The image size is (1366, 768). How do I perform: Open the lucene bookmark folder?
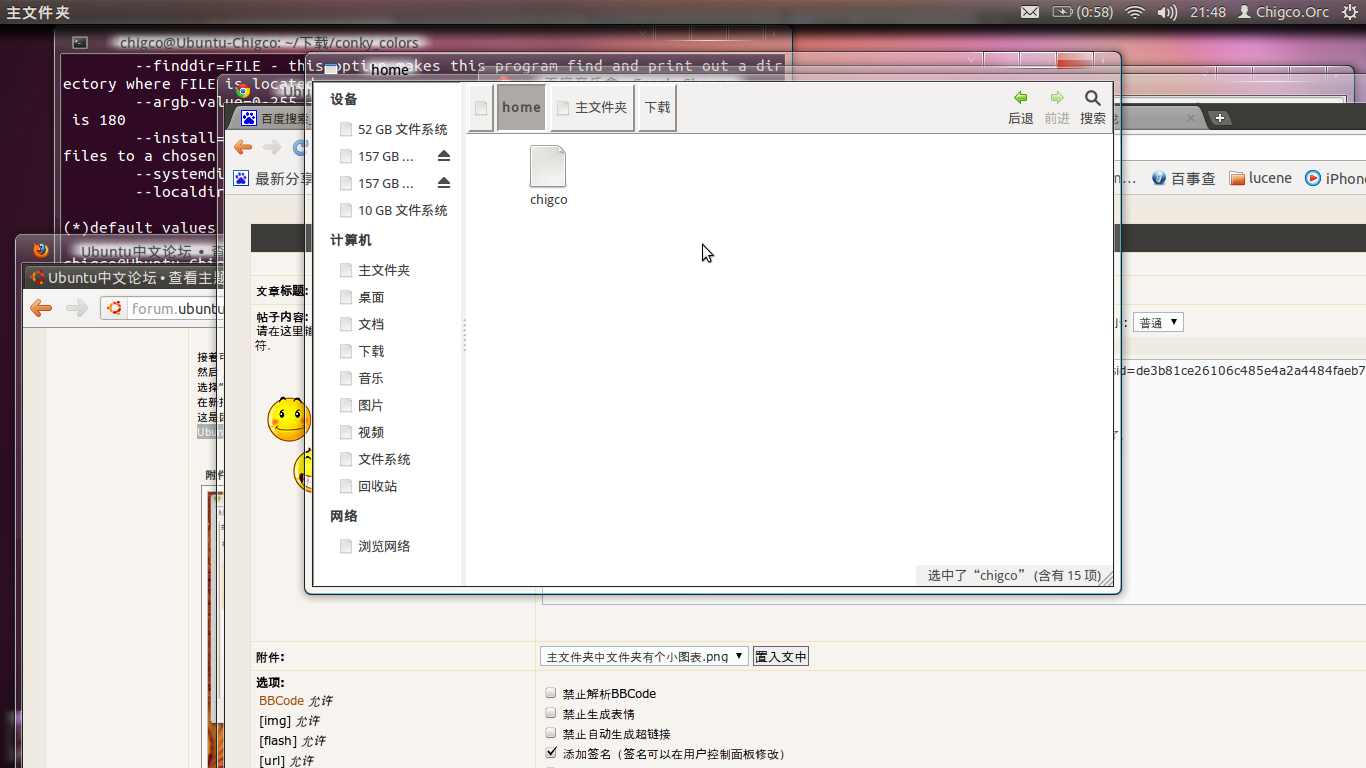point(1260,178)
